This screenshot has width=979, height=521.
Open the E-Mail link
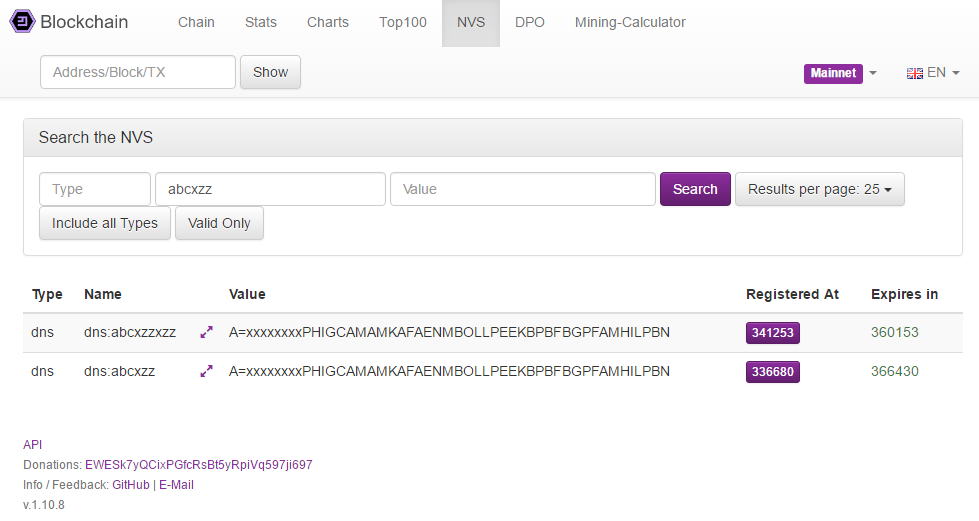(176, 485)
